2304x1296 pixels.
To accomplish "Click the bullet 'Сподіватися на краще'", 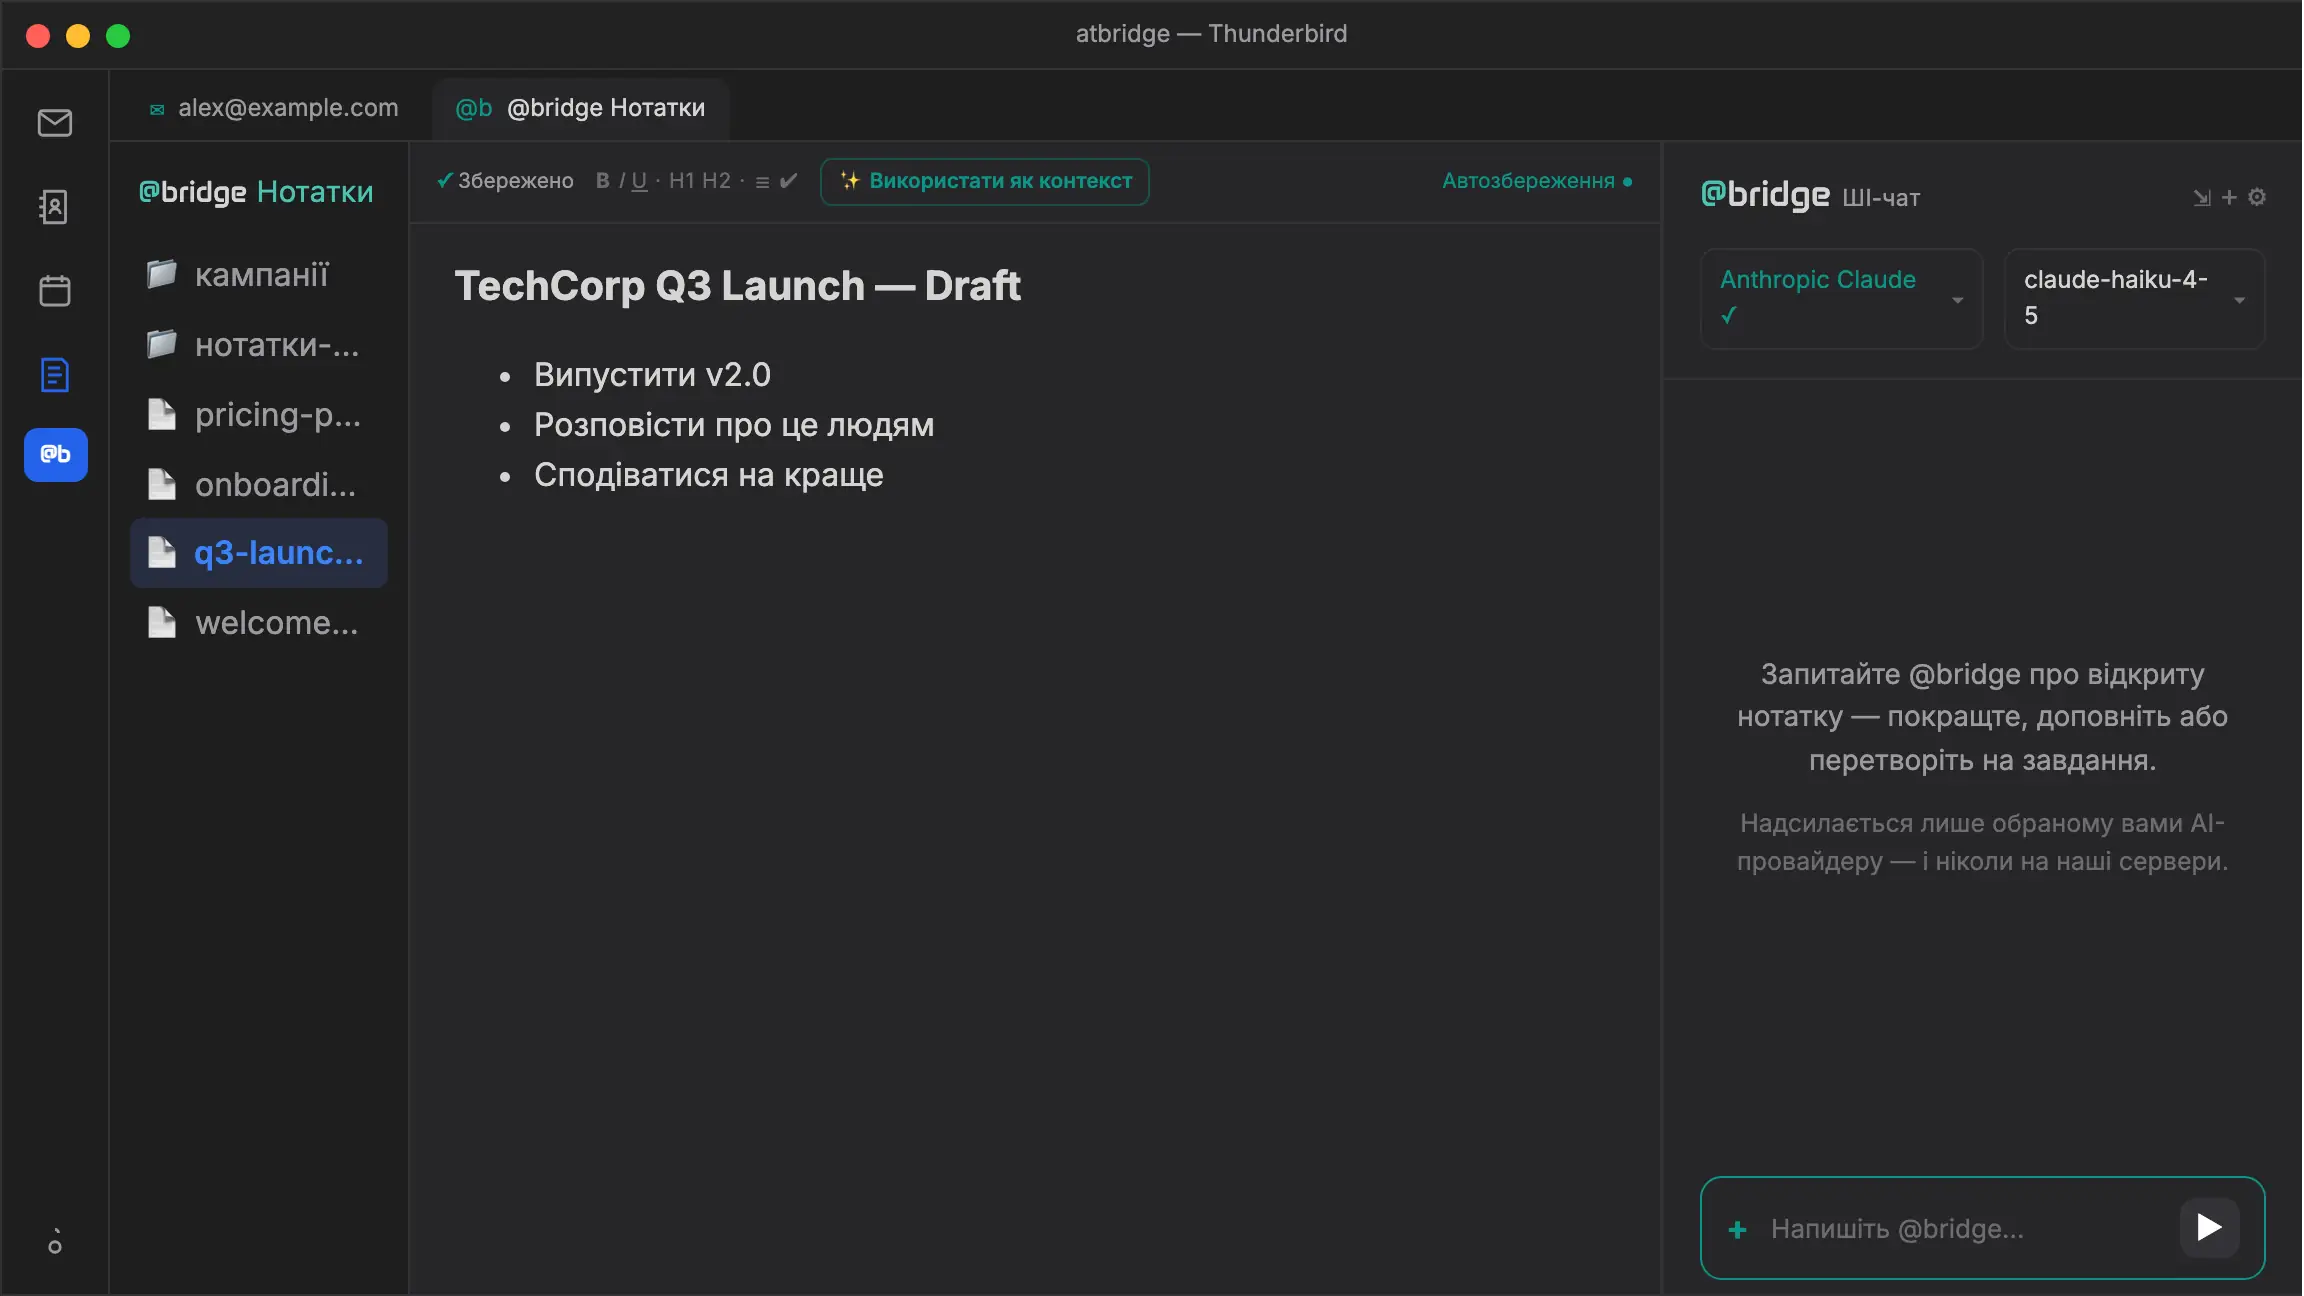I will click(x=709, y=475).
